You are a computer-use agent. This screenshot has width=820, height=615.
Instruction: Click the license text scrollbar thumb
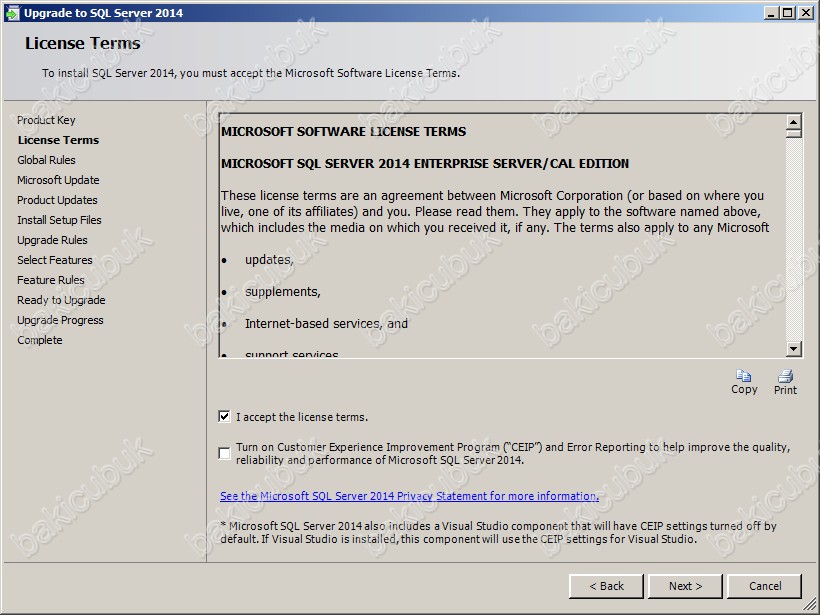tap(794, 133)
